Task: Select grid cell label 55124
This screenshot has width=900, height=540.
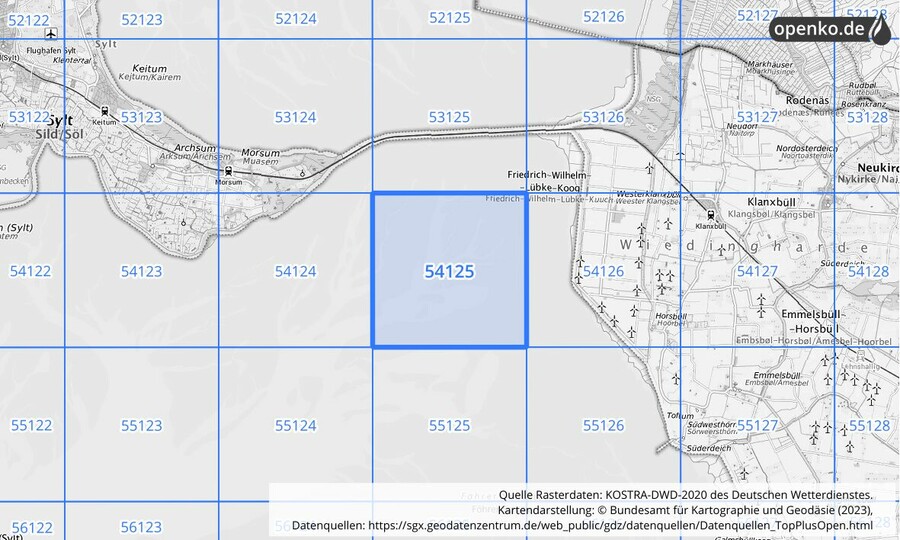Action: (x=295, y=425)
